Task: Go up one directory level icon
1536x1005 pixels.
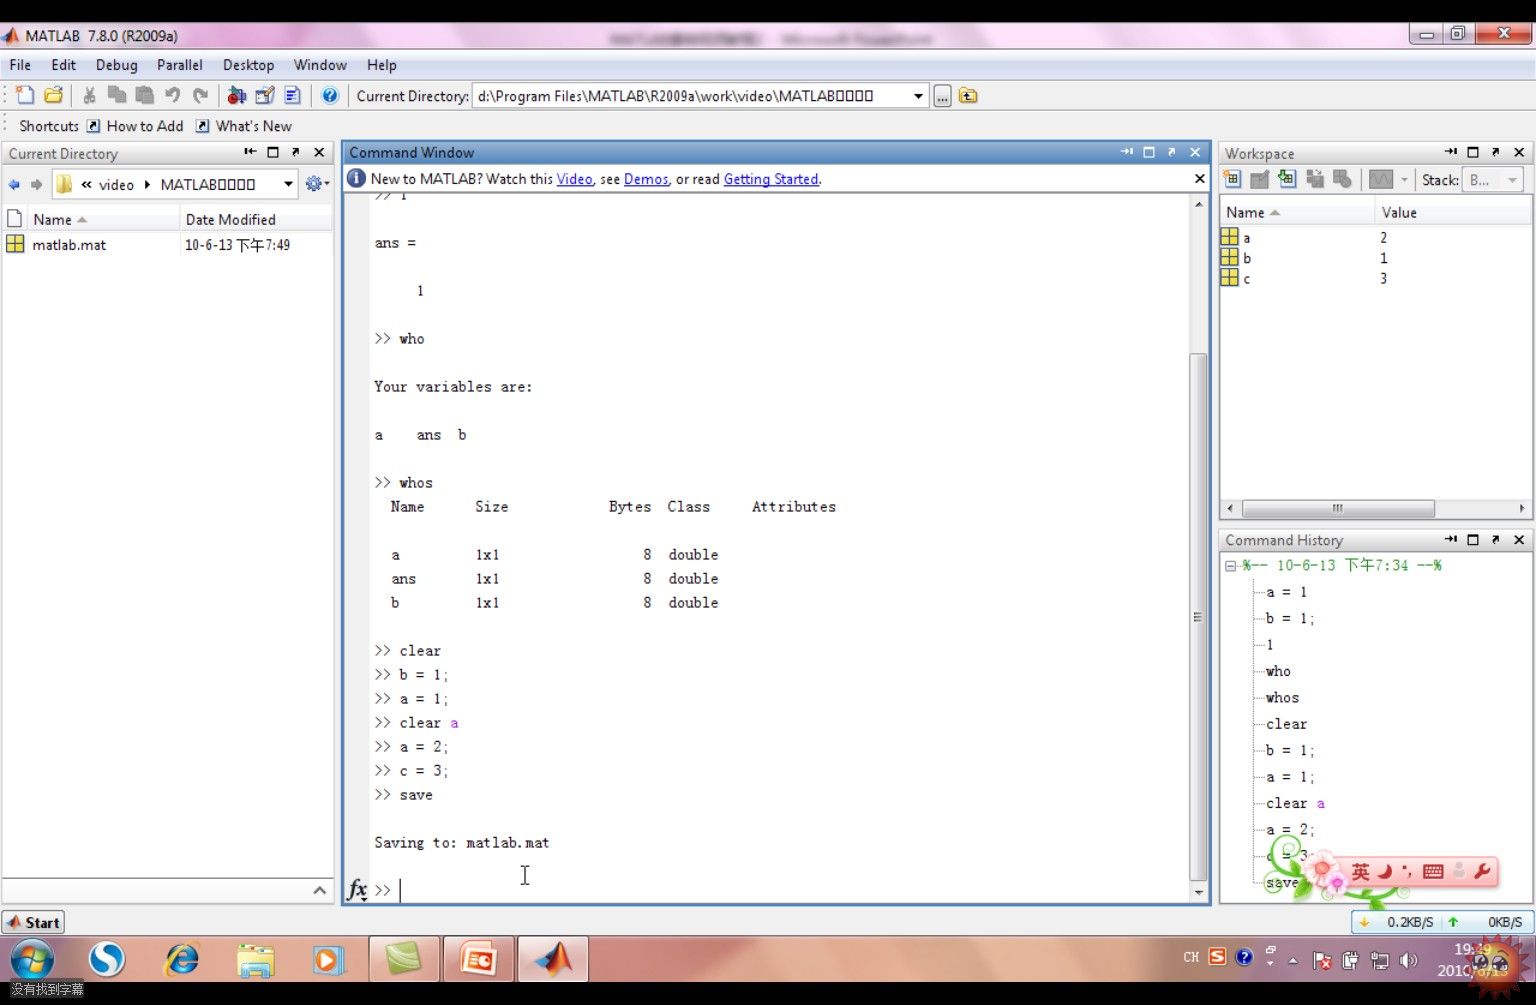Action: (x=968, y=96)
